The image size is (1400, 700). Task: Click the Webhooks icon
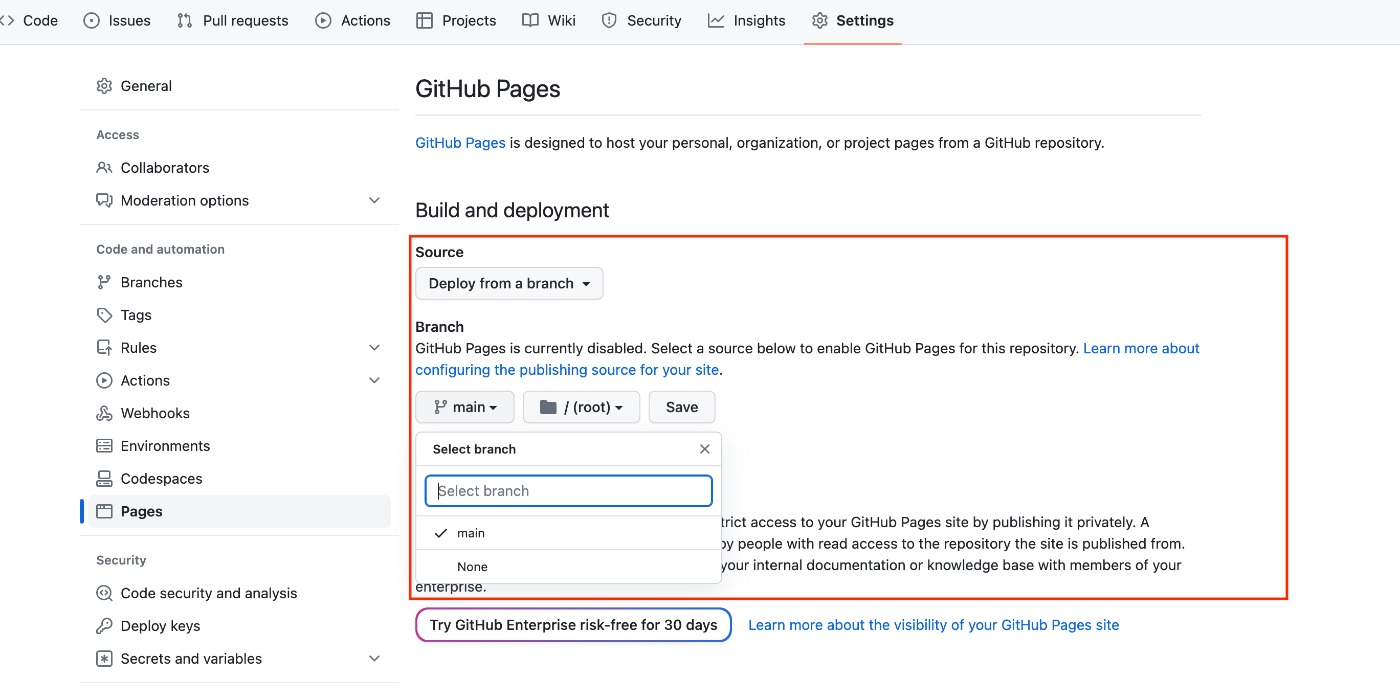(x=104, y=413)
